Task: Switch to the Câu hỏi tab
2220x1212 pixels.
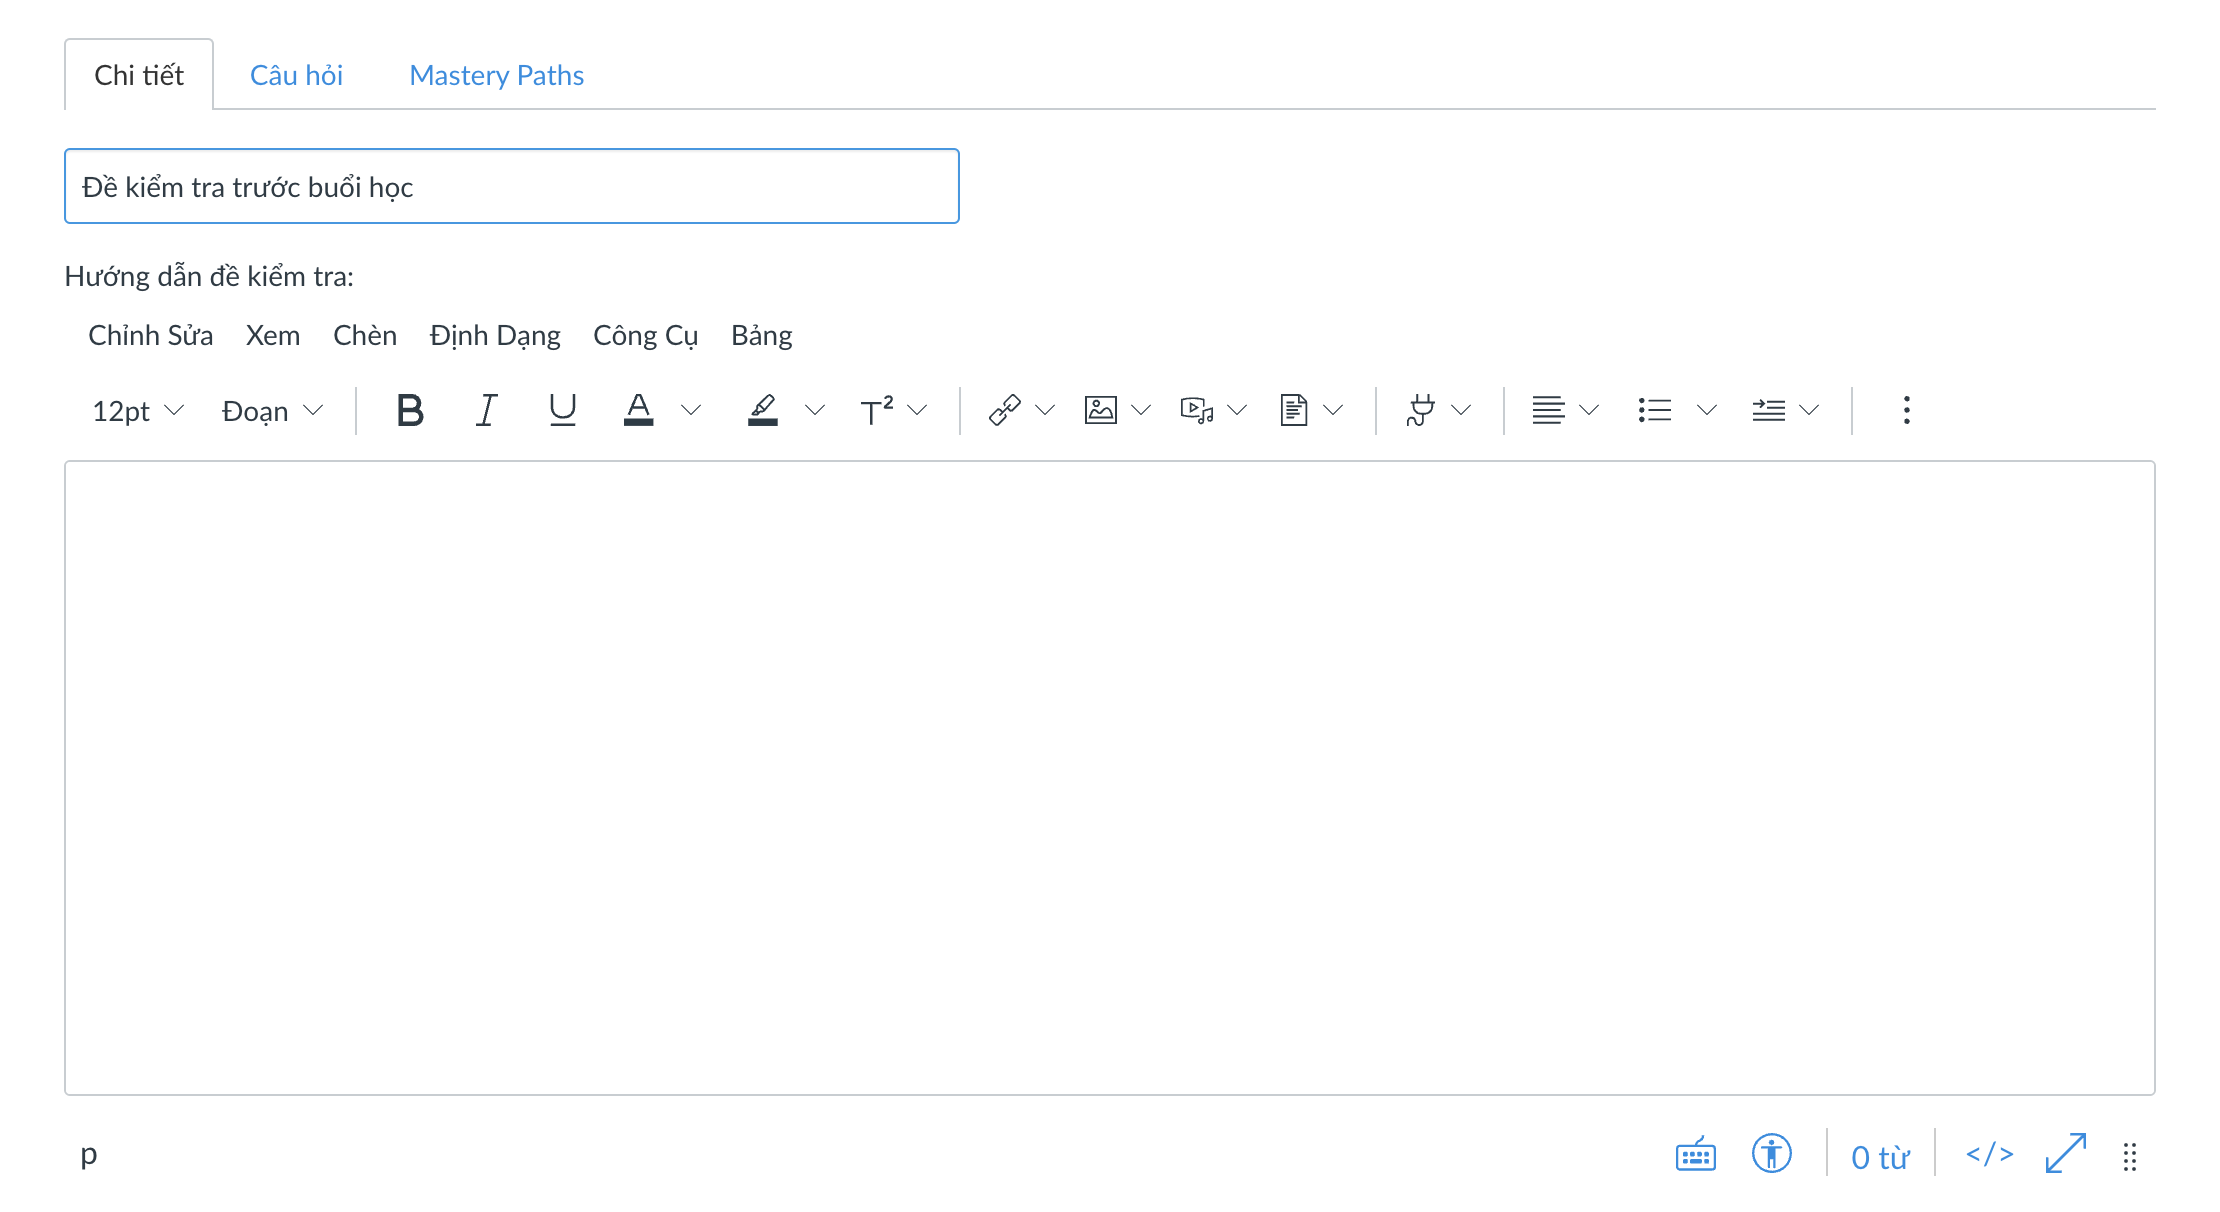Action: [x=296, y=76]
